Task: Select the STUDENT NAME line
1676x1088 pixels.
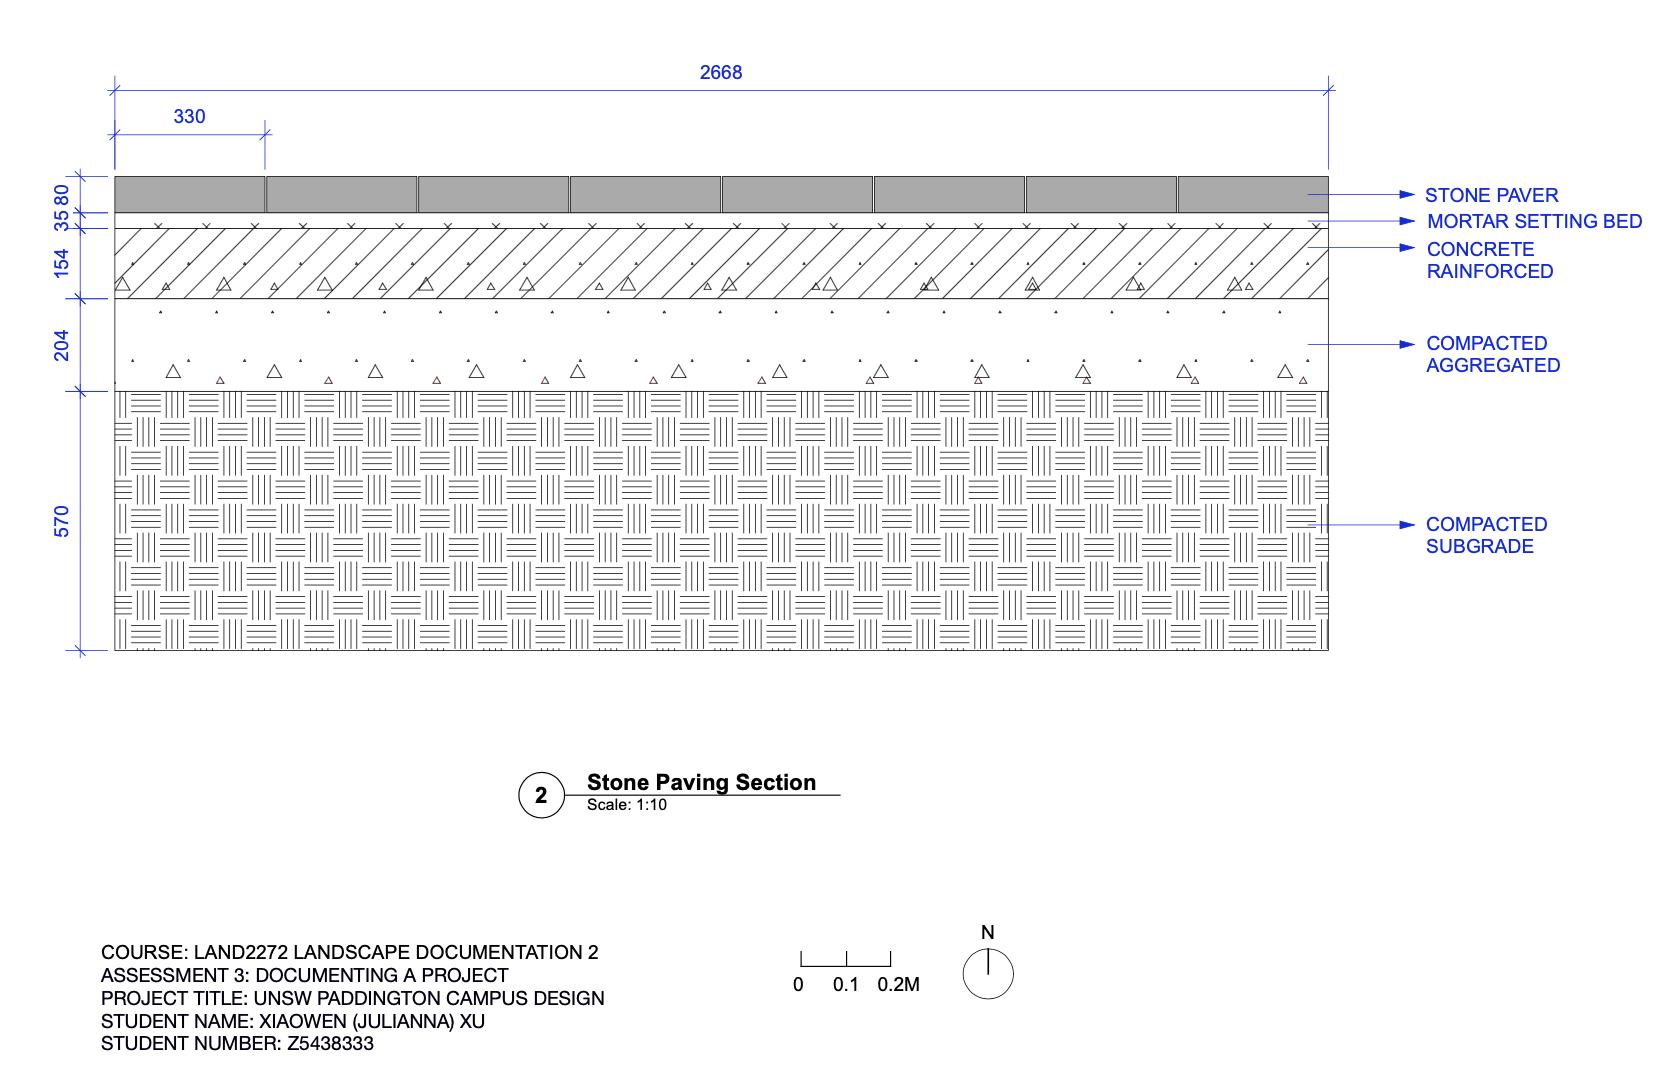Action: 293,1021
